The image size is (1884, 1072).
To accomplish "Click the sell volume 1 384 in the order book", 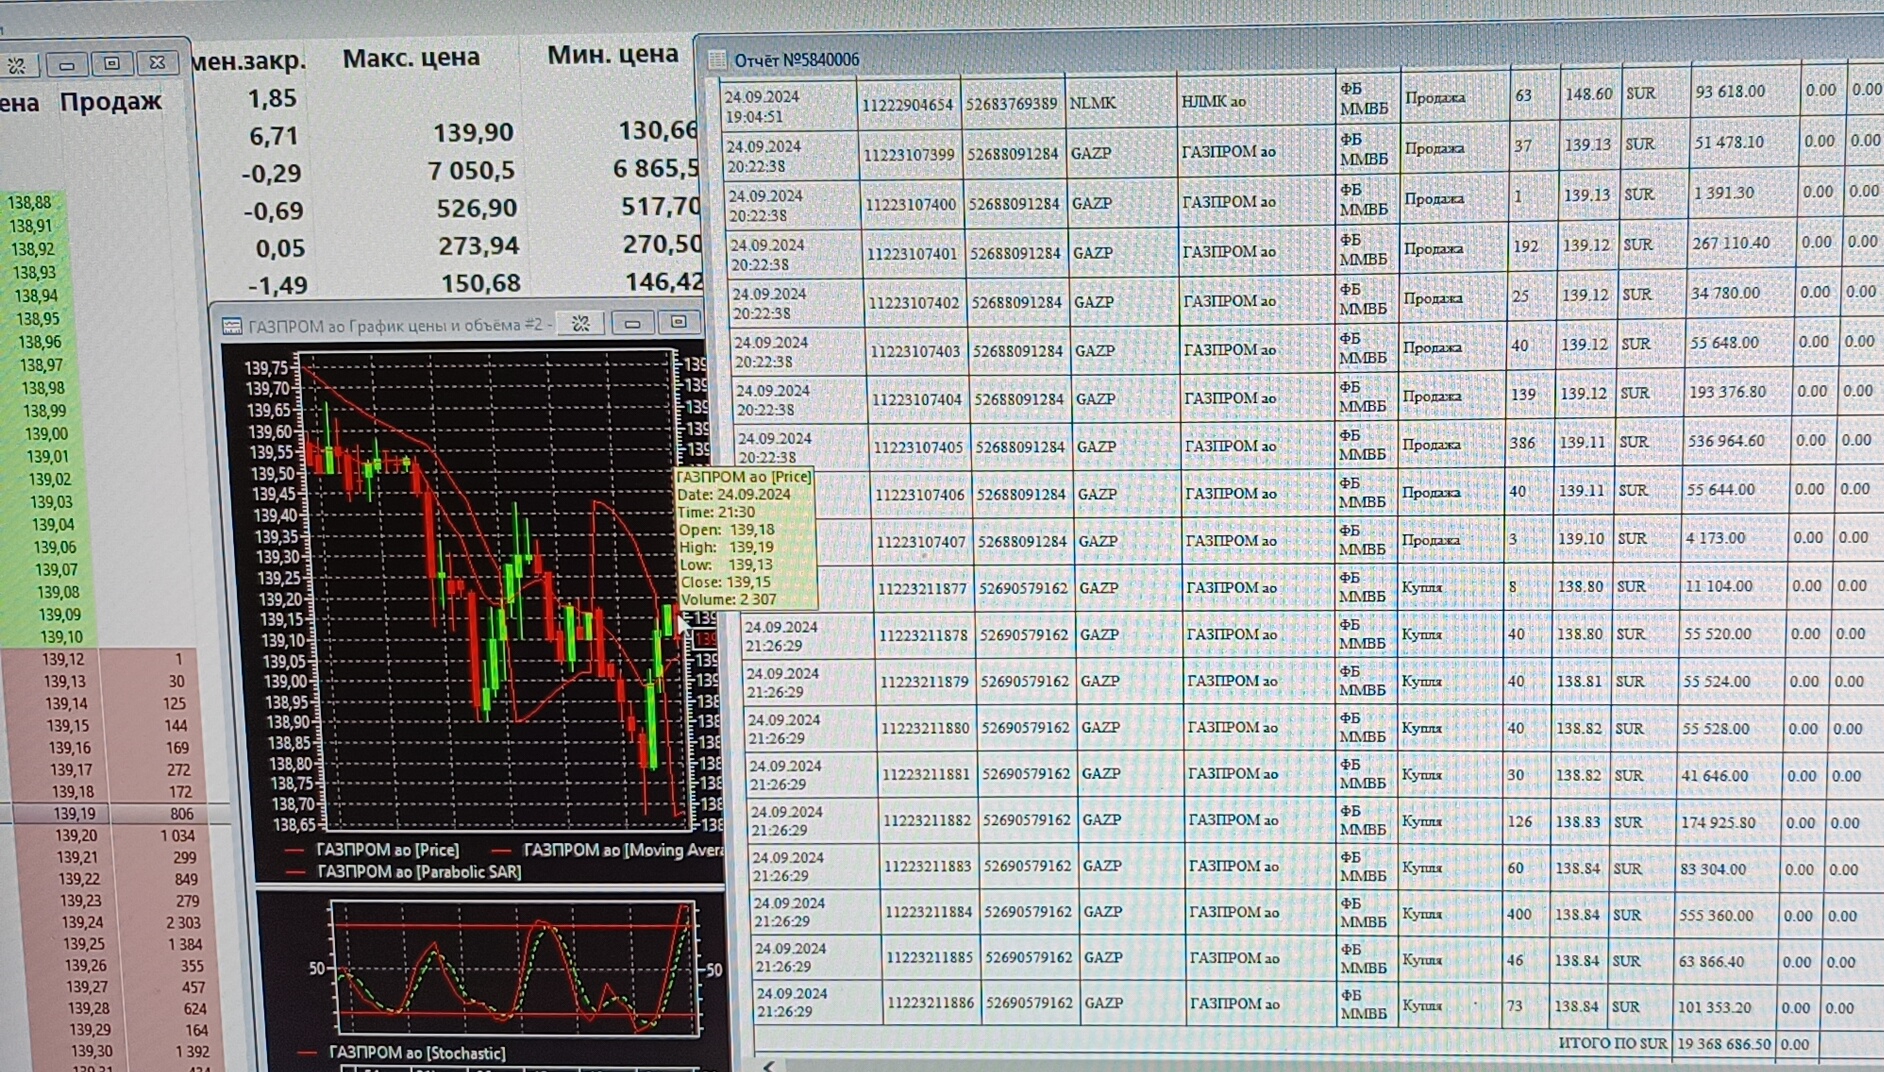I will (185, 944).
